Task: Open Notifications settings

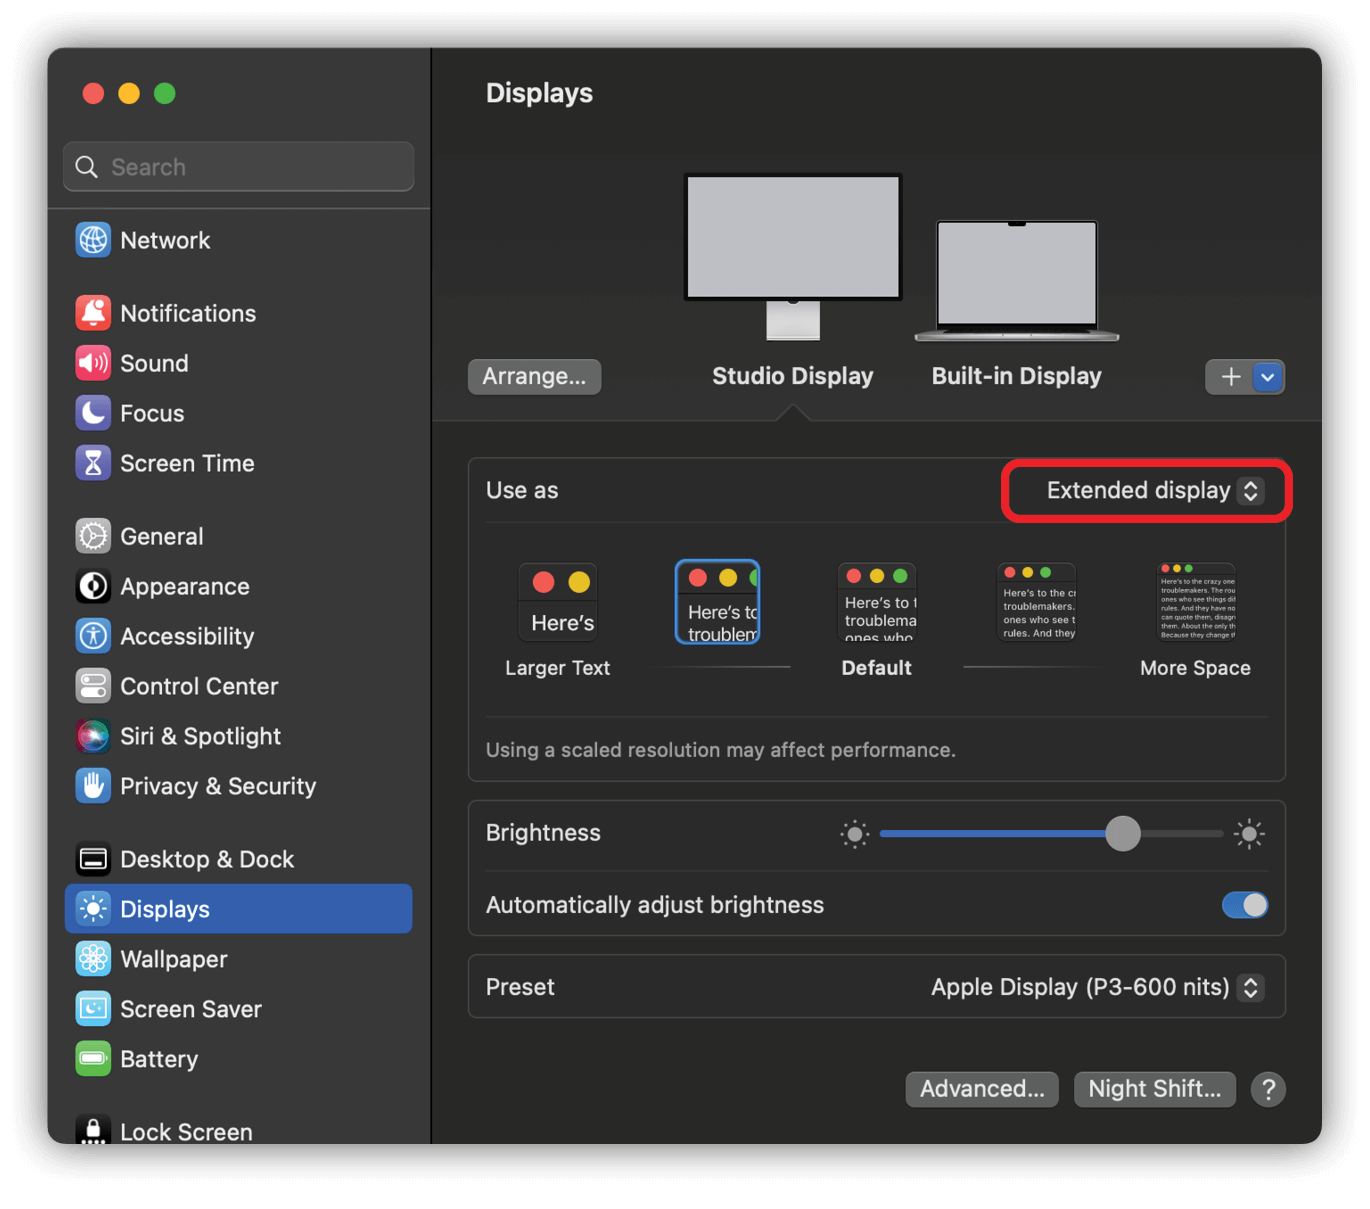Action: (x=238, y=313)
